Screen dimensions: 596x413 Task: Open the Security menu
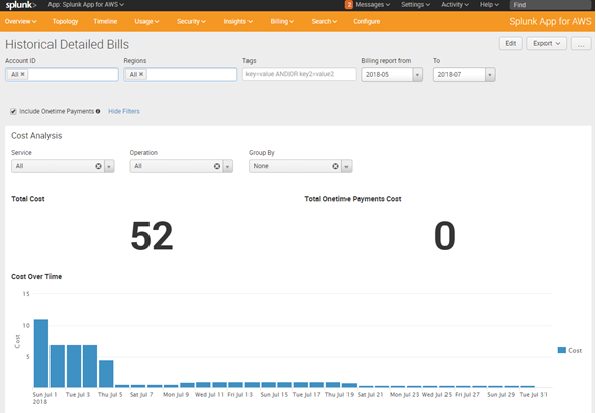click(x=191, y=21)
